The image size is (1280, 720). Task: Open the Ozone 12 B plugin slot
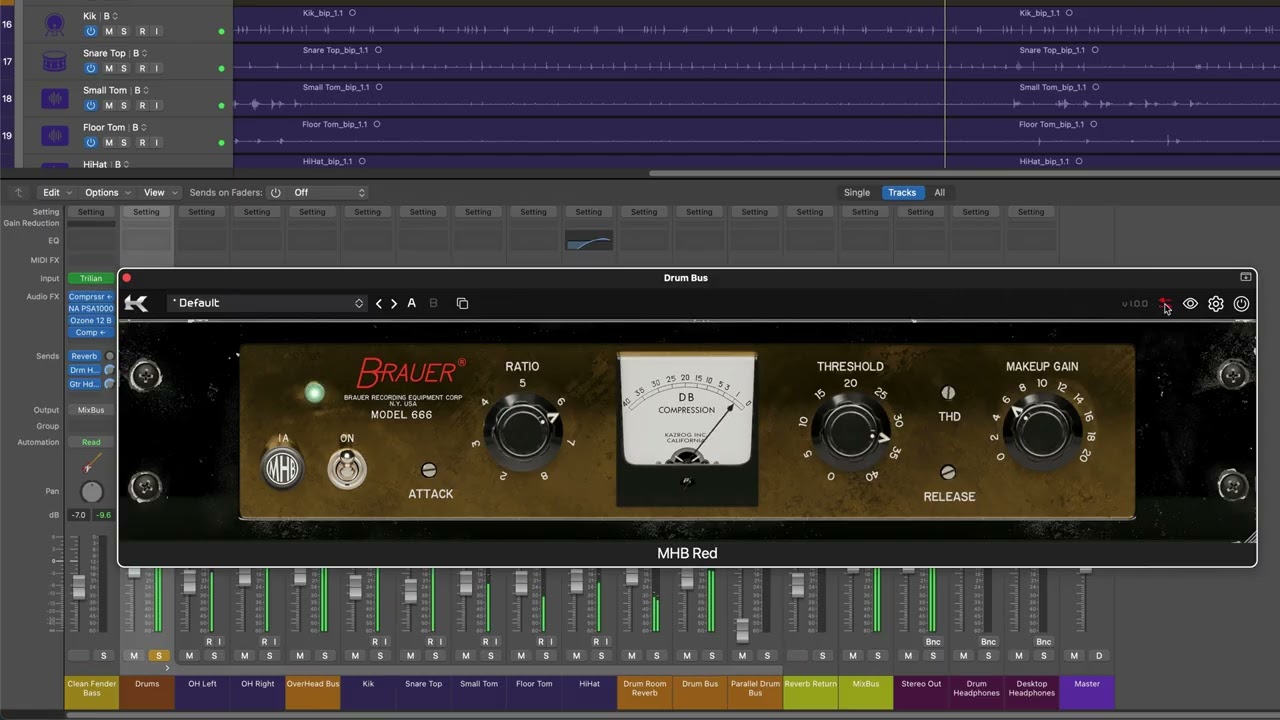(91, 321)
